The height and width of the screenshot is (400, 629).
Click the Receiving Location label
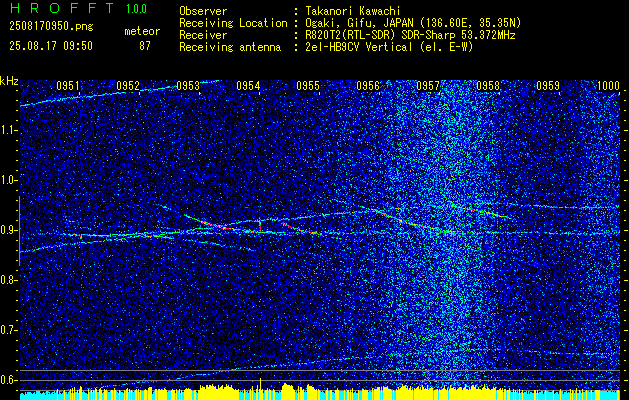tap(233, 23)
